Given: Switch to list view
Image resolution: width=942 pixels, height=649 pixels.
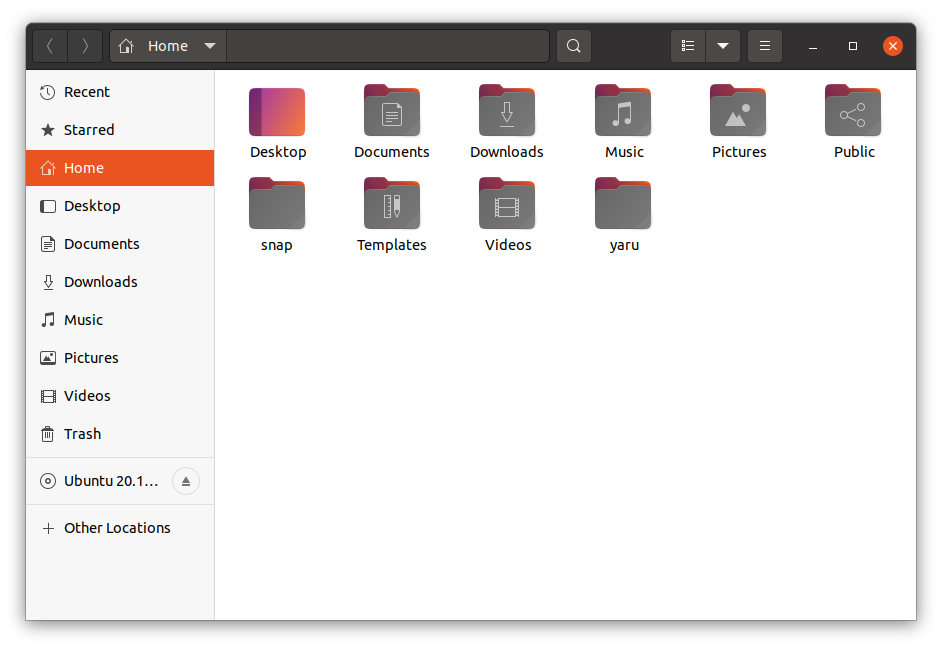Looking at the screenshot, I should click(688, 46).
